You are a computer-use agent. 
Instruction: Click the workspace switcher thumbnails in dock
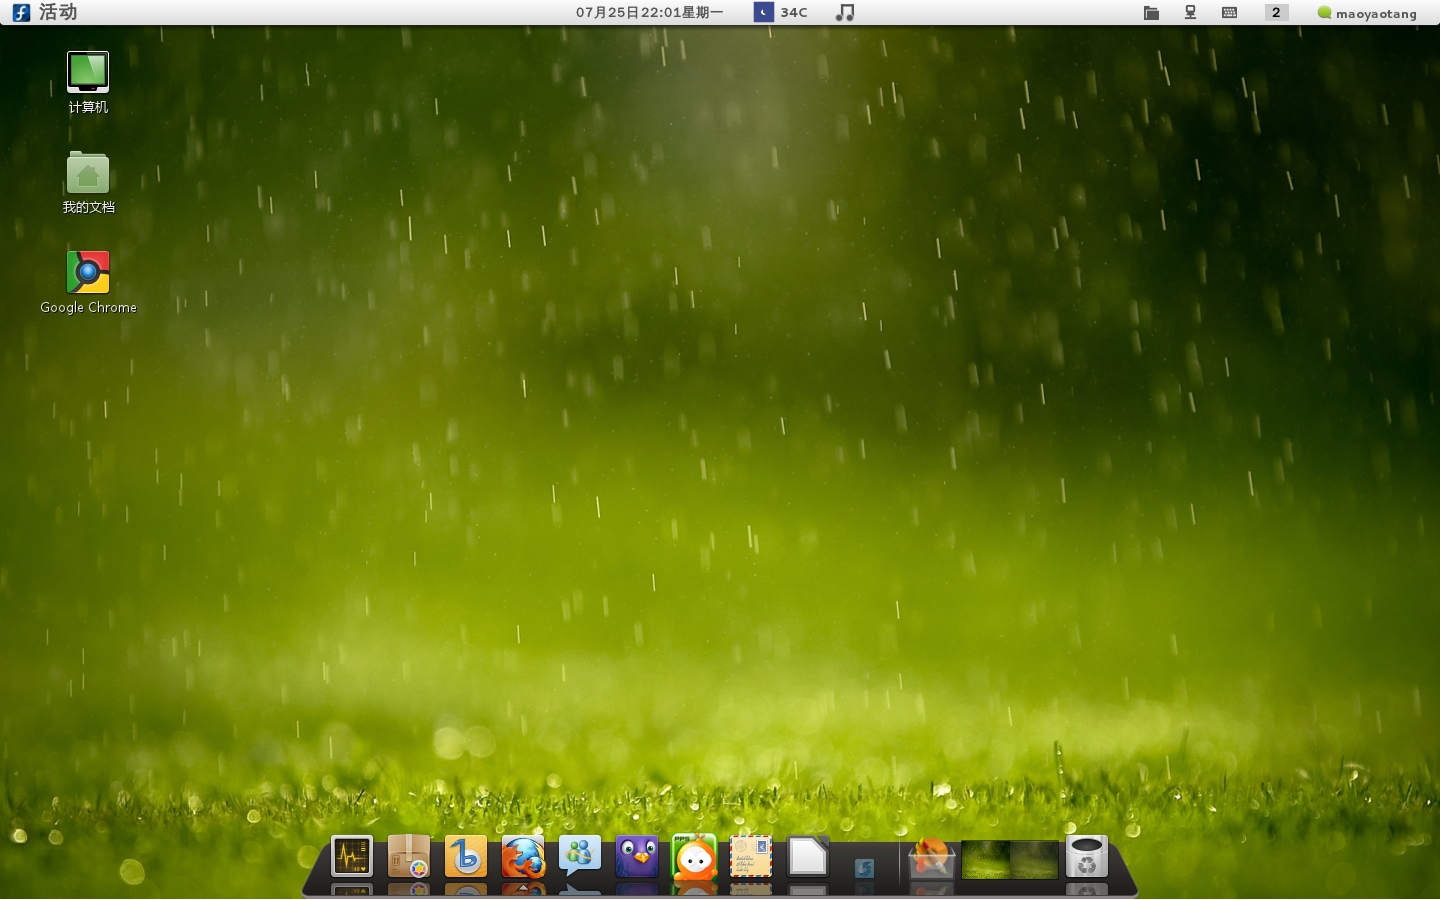(x=1010, y=860)
